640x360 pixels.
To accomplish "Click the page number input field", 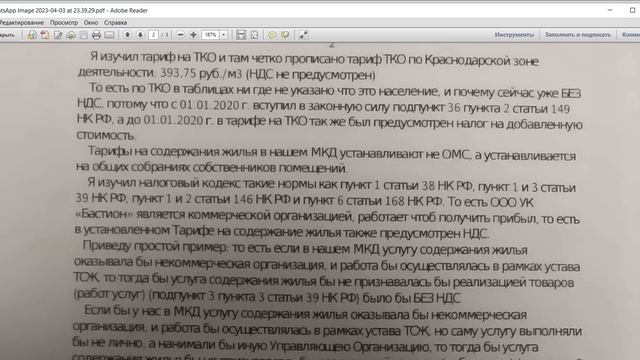I will point(153,35).
